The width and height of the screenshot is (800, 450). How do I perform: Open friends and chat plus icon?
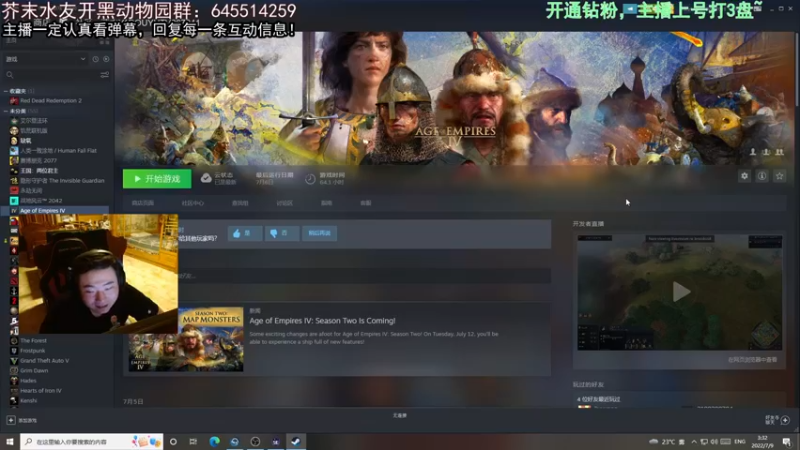point(785,420)
